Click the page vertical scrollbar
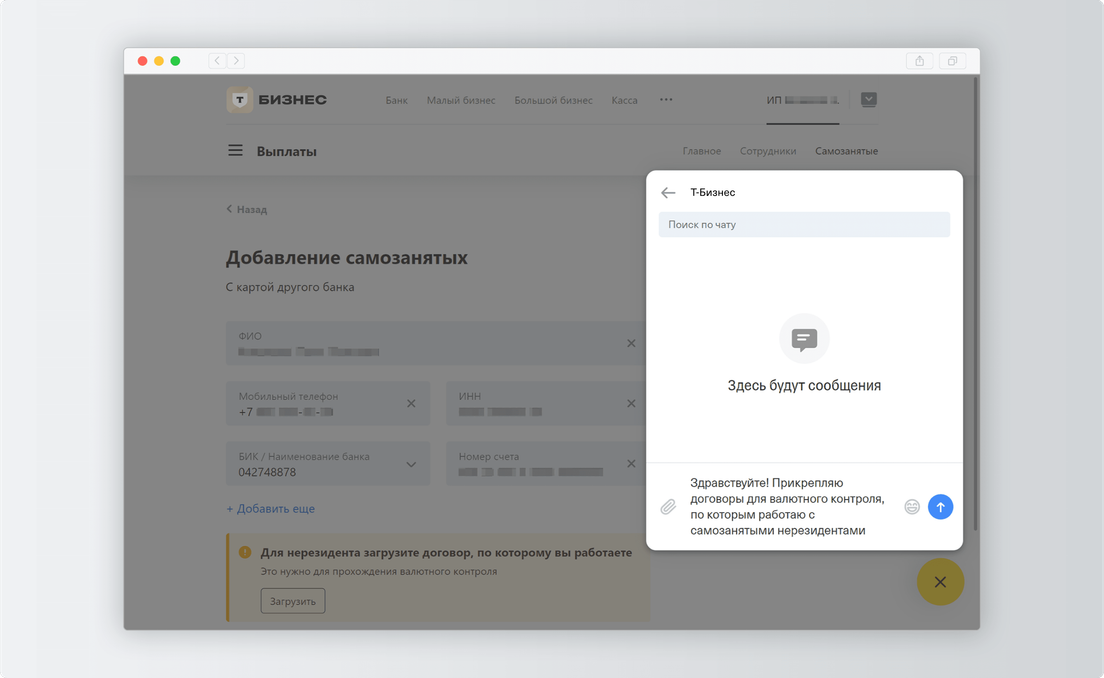The image size is (1104, 678). (975, 303)
